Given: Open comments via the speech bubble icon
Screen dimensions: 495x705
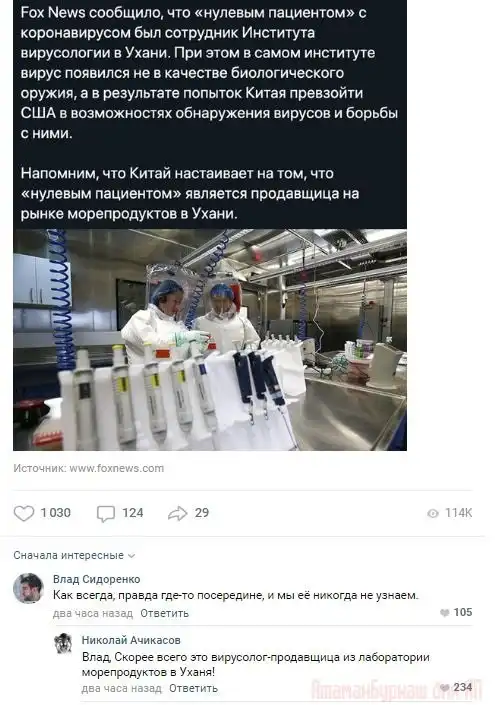Looking at the screenshot, I should point(106,513).
